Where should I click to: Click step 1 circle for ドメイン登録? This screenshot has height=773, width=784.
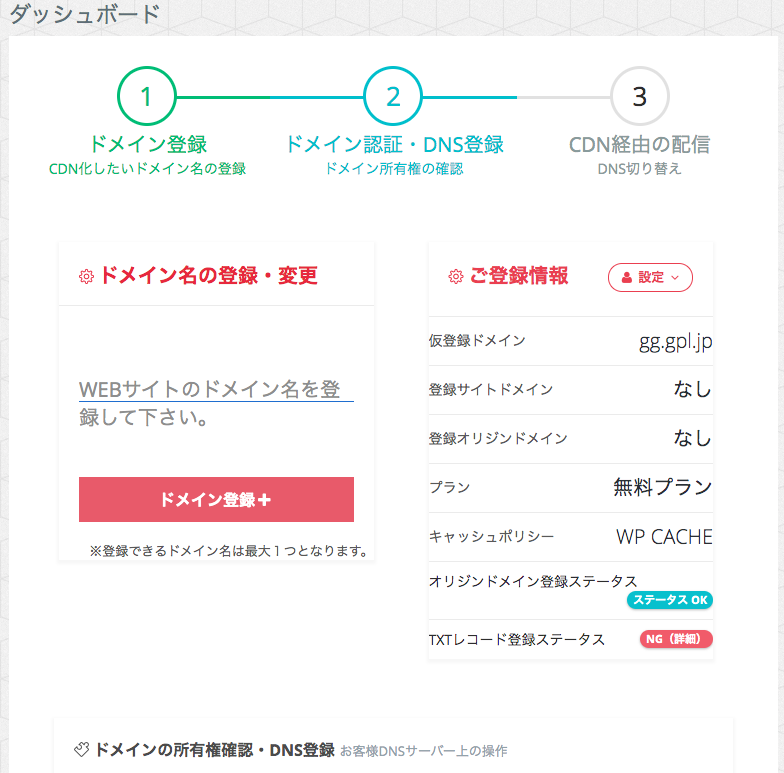click(147, 96)
